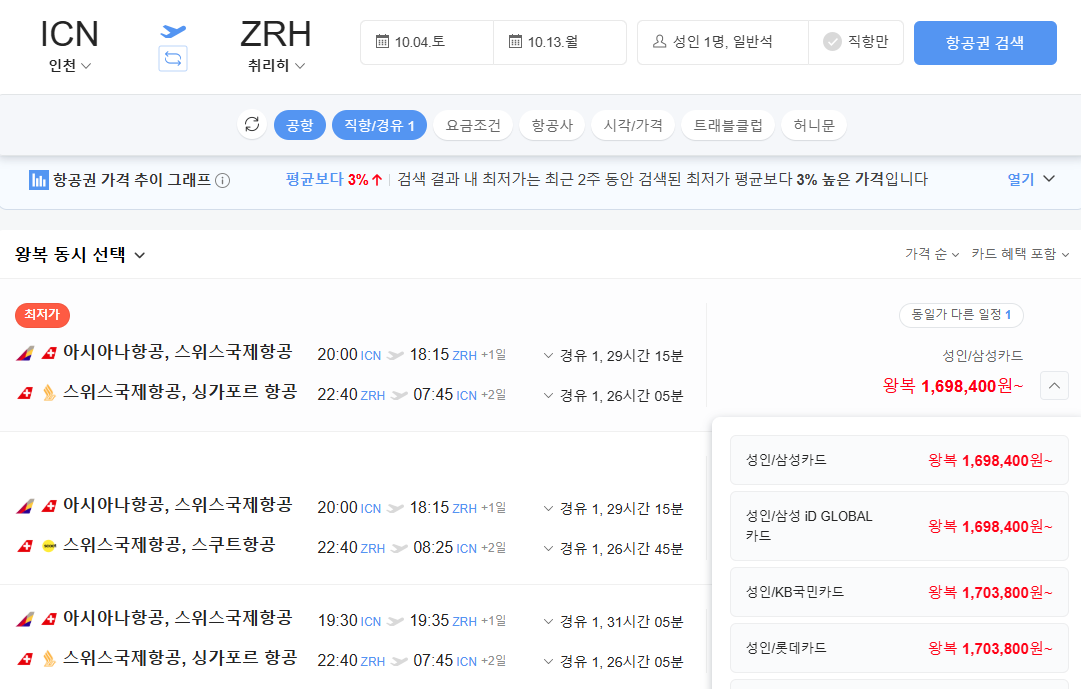
Task: Open 가격 순 sort dropdown
Action: point(932,254)
